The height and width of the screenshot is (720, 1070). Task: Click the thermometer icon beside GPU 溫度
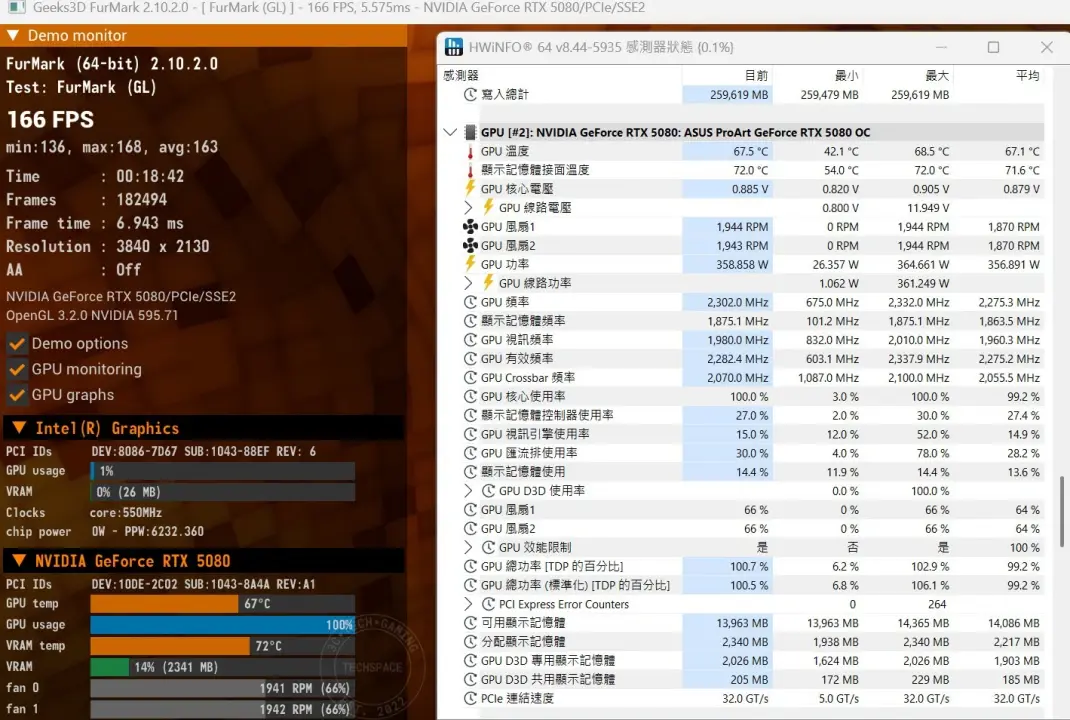pos(470,152)
